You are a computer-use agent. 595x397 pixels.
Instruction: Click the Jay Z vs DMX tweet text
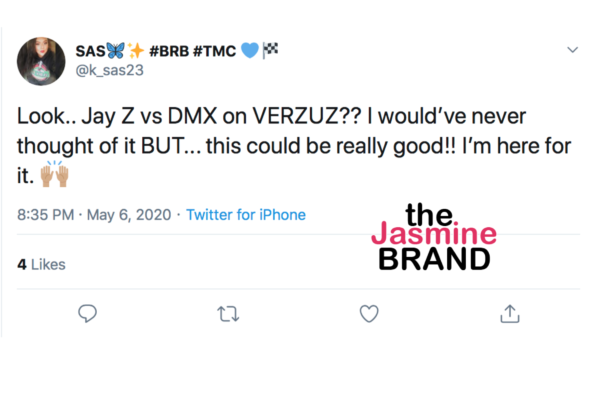tap(294, 146)
